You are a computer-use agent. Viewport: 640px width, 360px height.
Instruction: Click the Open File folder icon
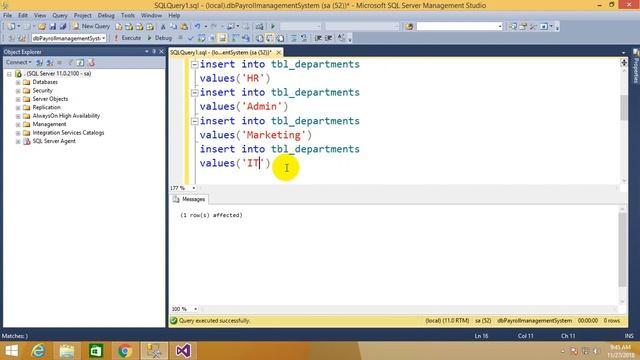point(42,27)
